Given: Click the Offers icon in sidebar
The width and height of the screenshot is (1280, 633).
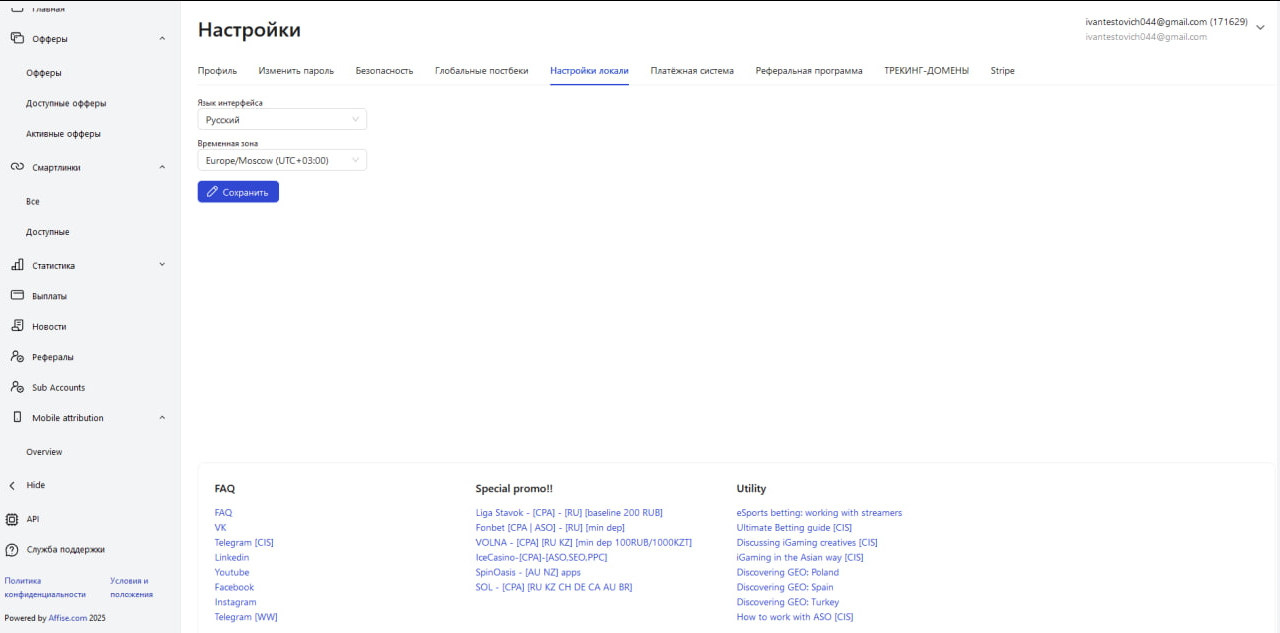Looking at the screenshot, I should pyautogui.click(x=16, y=39).
